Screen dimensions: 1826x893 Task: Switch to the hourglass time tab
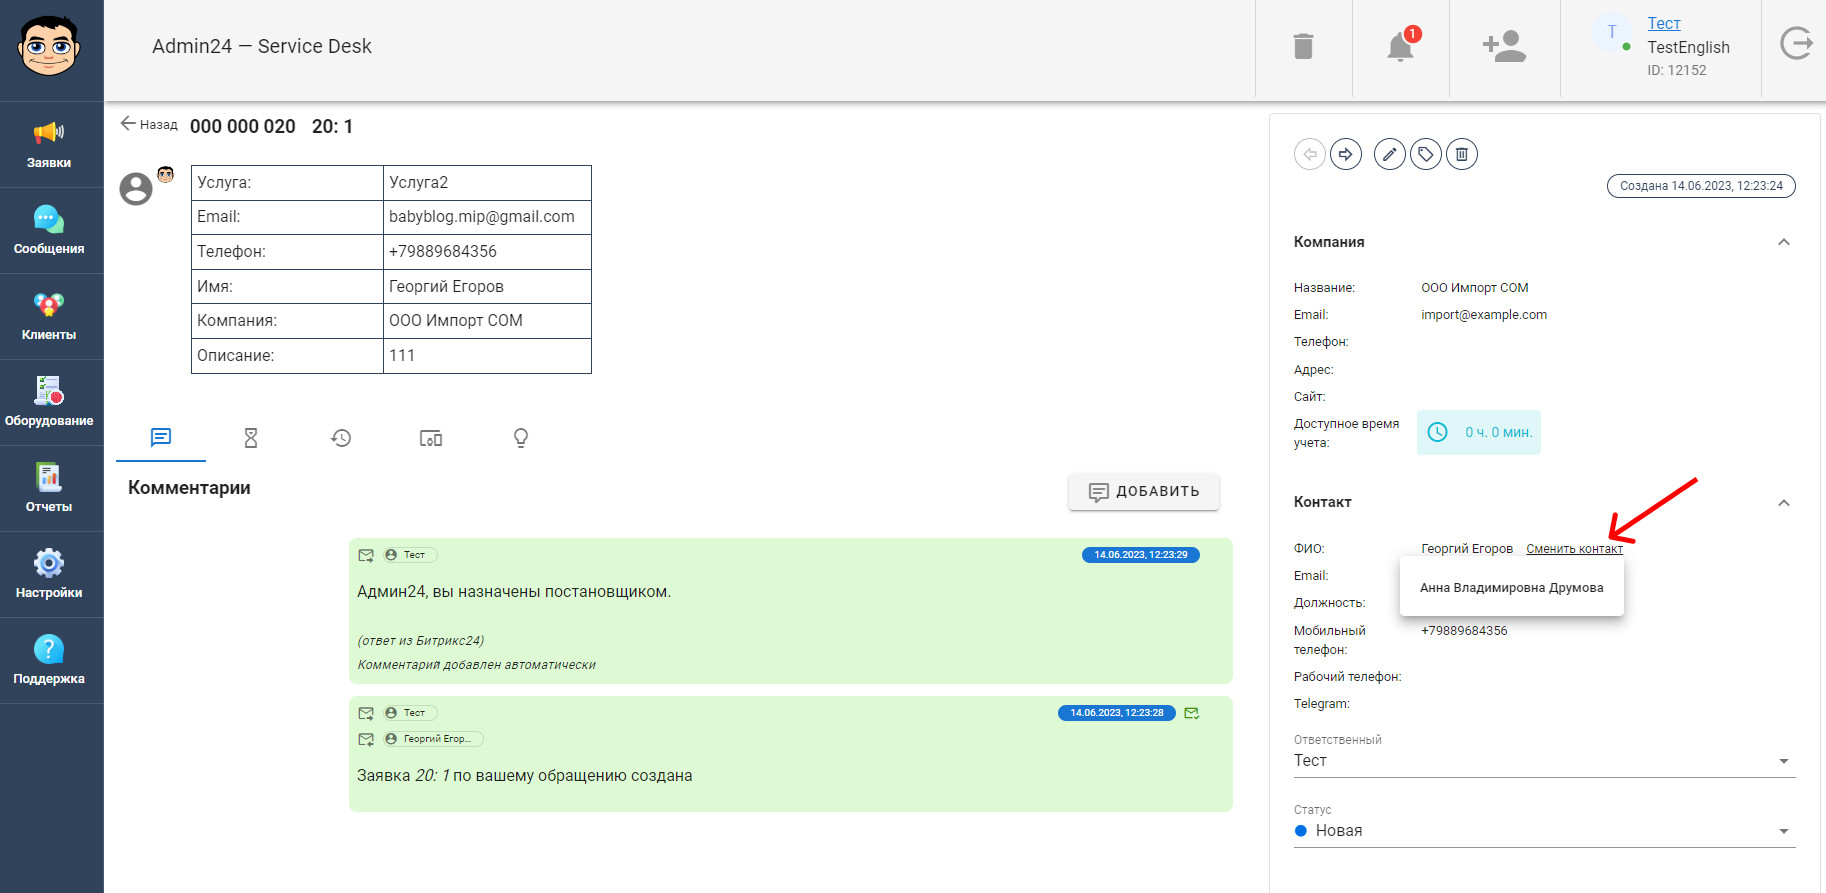[x=251, y=438]
